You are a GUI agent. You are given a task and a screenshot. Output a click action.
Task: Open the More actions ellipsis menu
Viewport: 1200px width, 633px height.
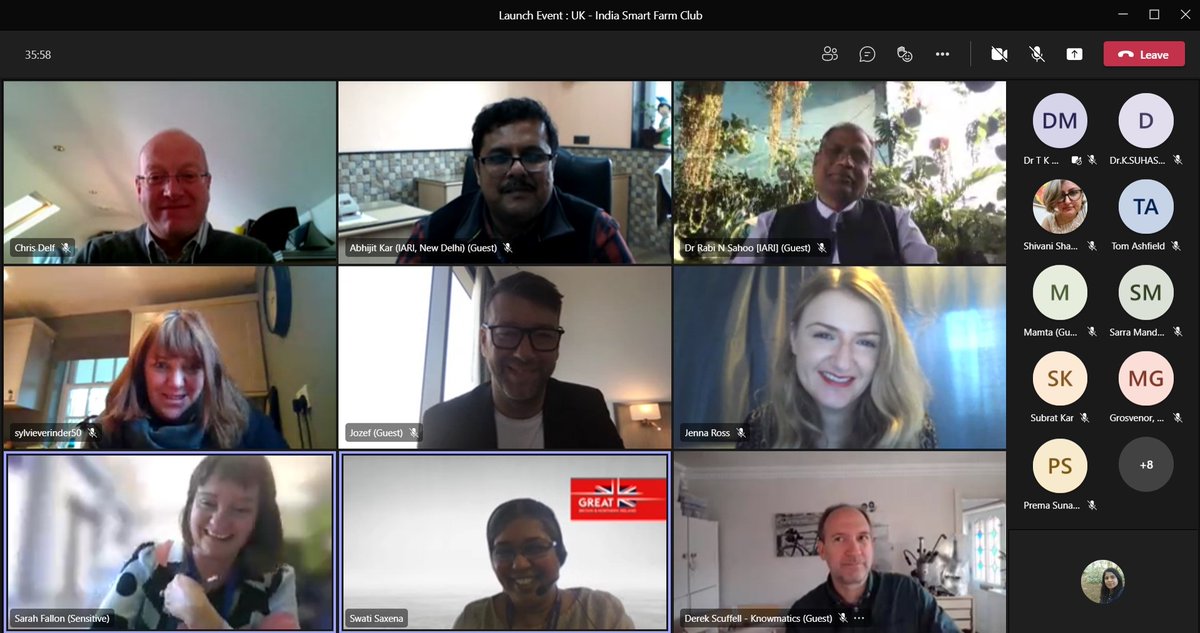tap(942, 54)
